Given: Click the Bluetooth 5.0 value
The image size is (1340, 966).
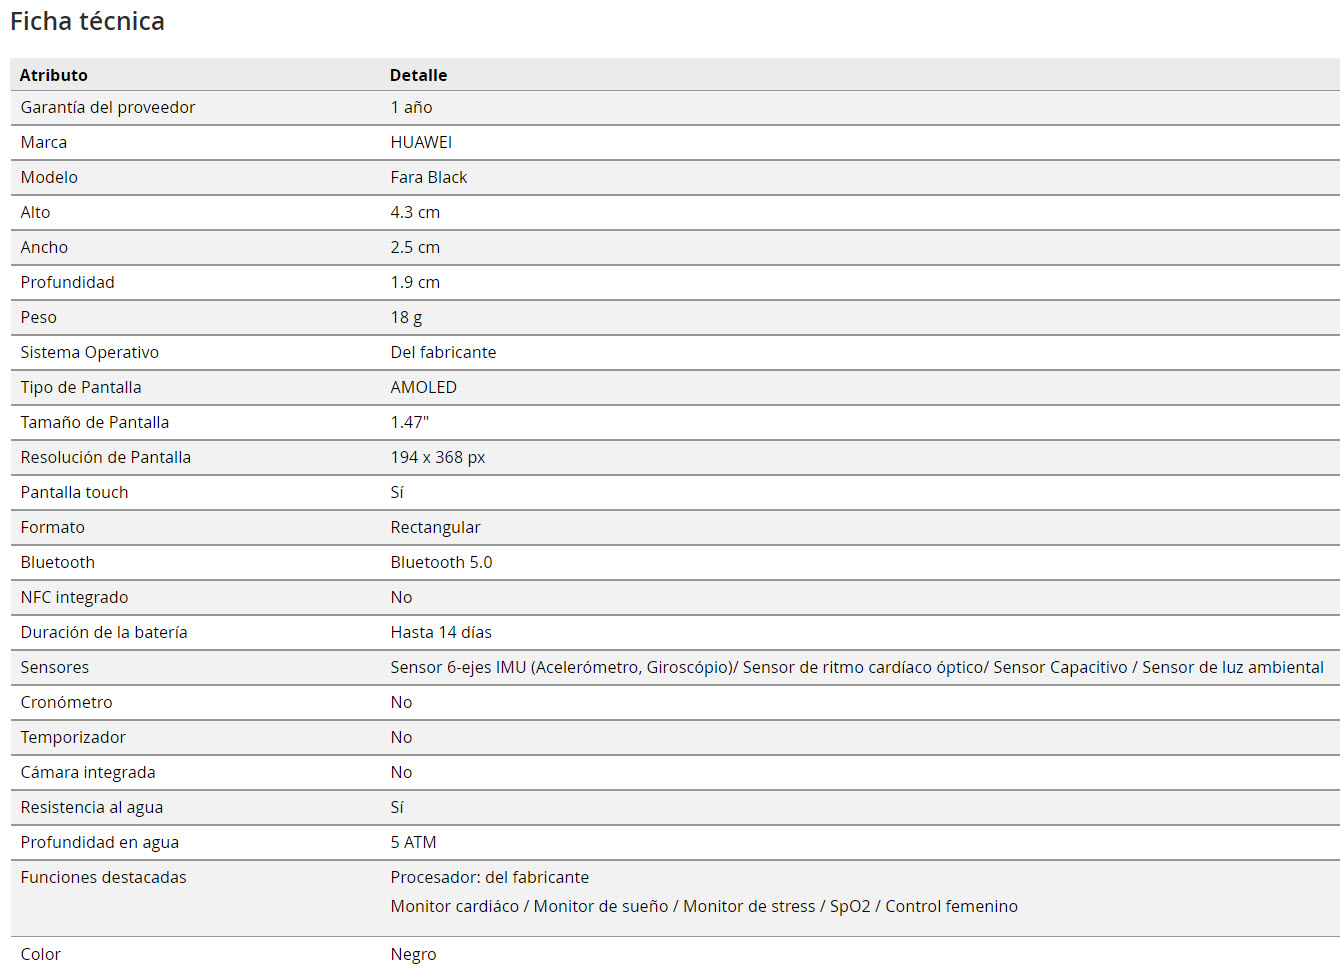Looking at the screenshot, I should pos(441,562).
